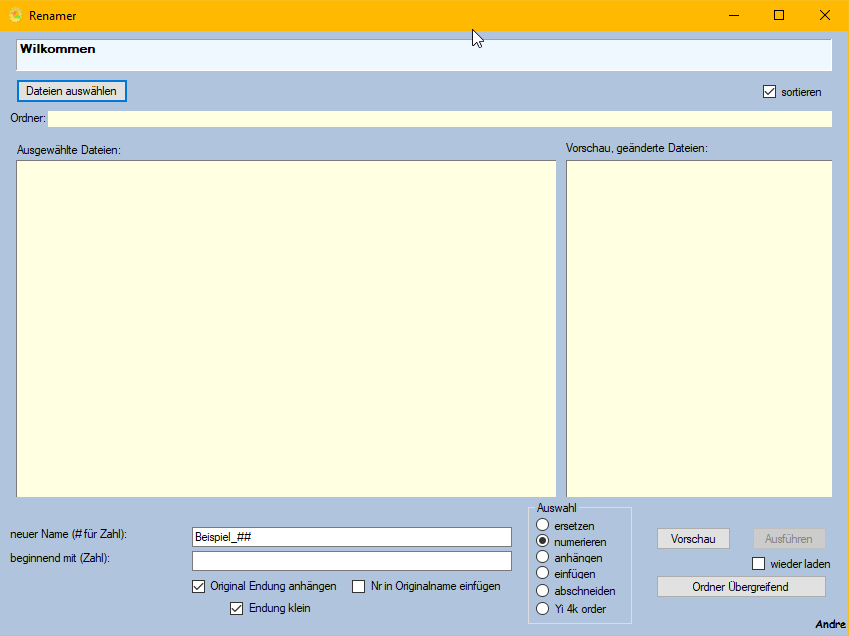Image resolution: width=849 pixels, height=636 pixels.
Task: Choose the Yi 4k order option
Action: pos(543,608)
